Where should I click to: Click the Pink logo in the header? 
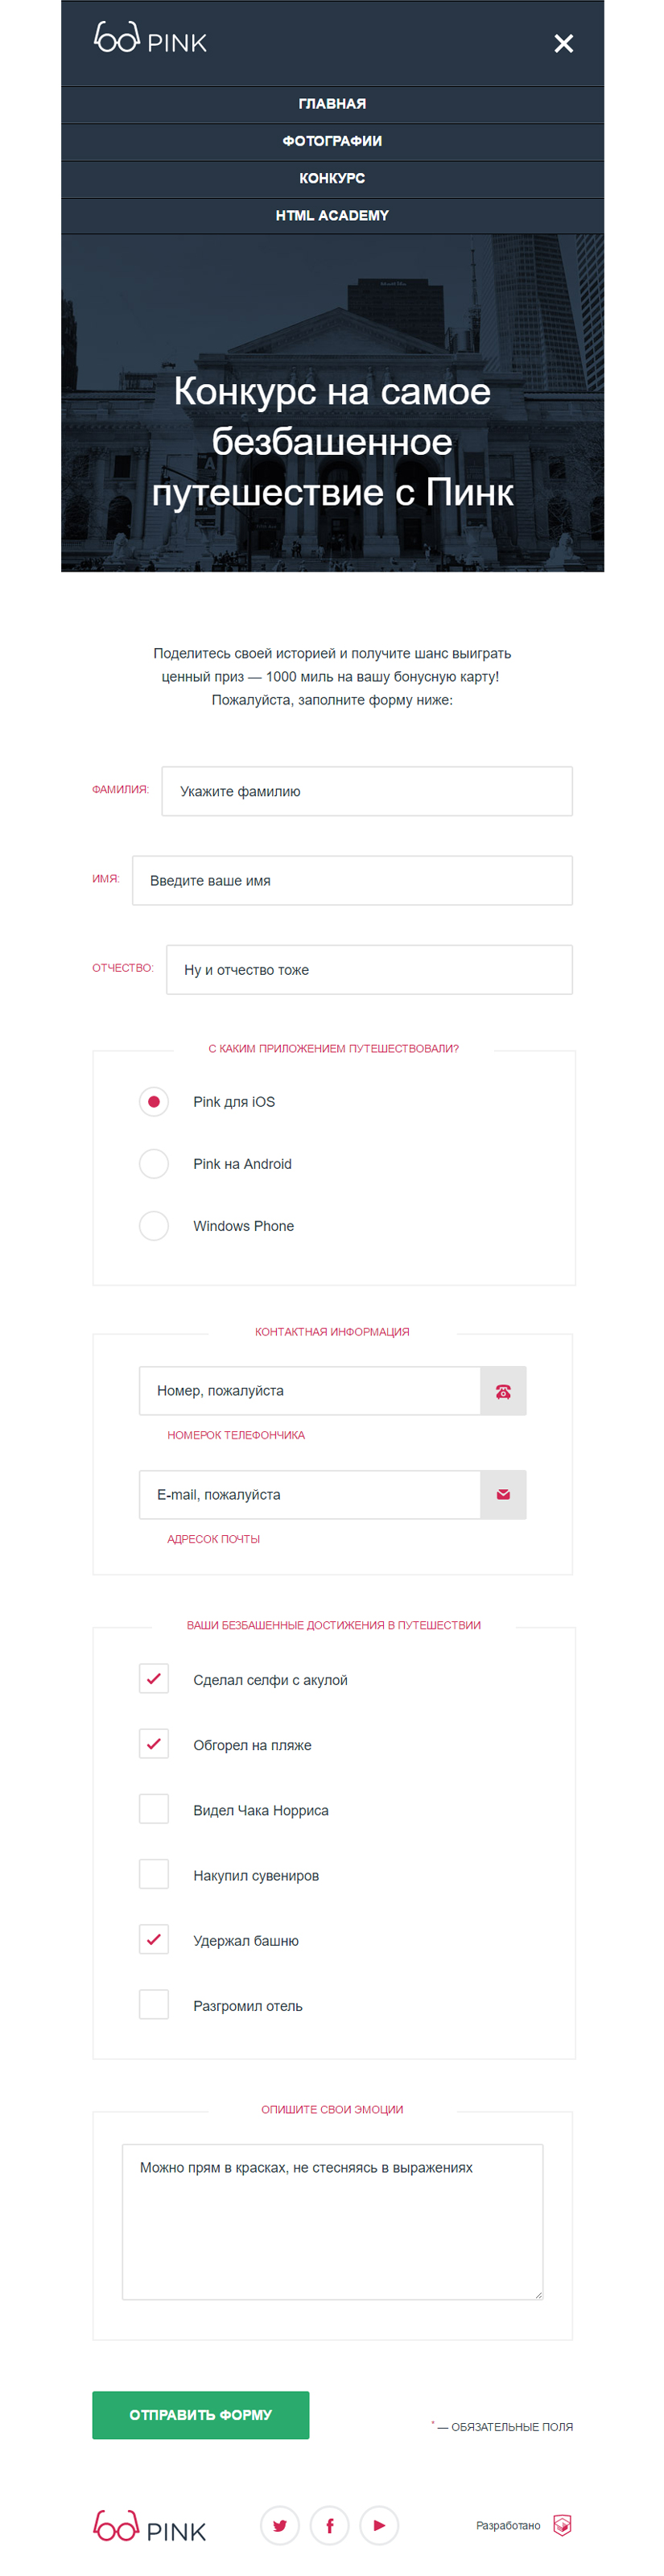[150, 39]
